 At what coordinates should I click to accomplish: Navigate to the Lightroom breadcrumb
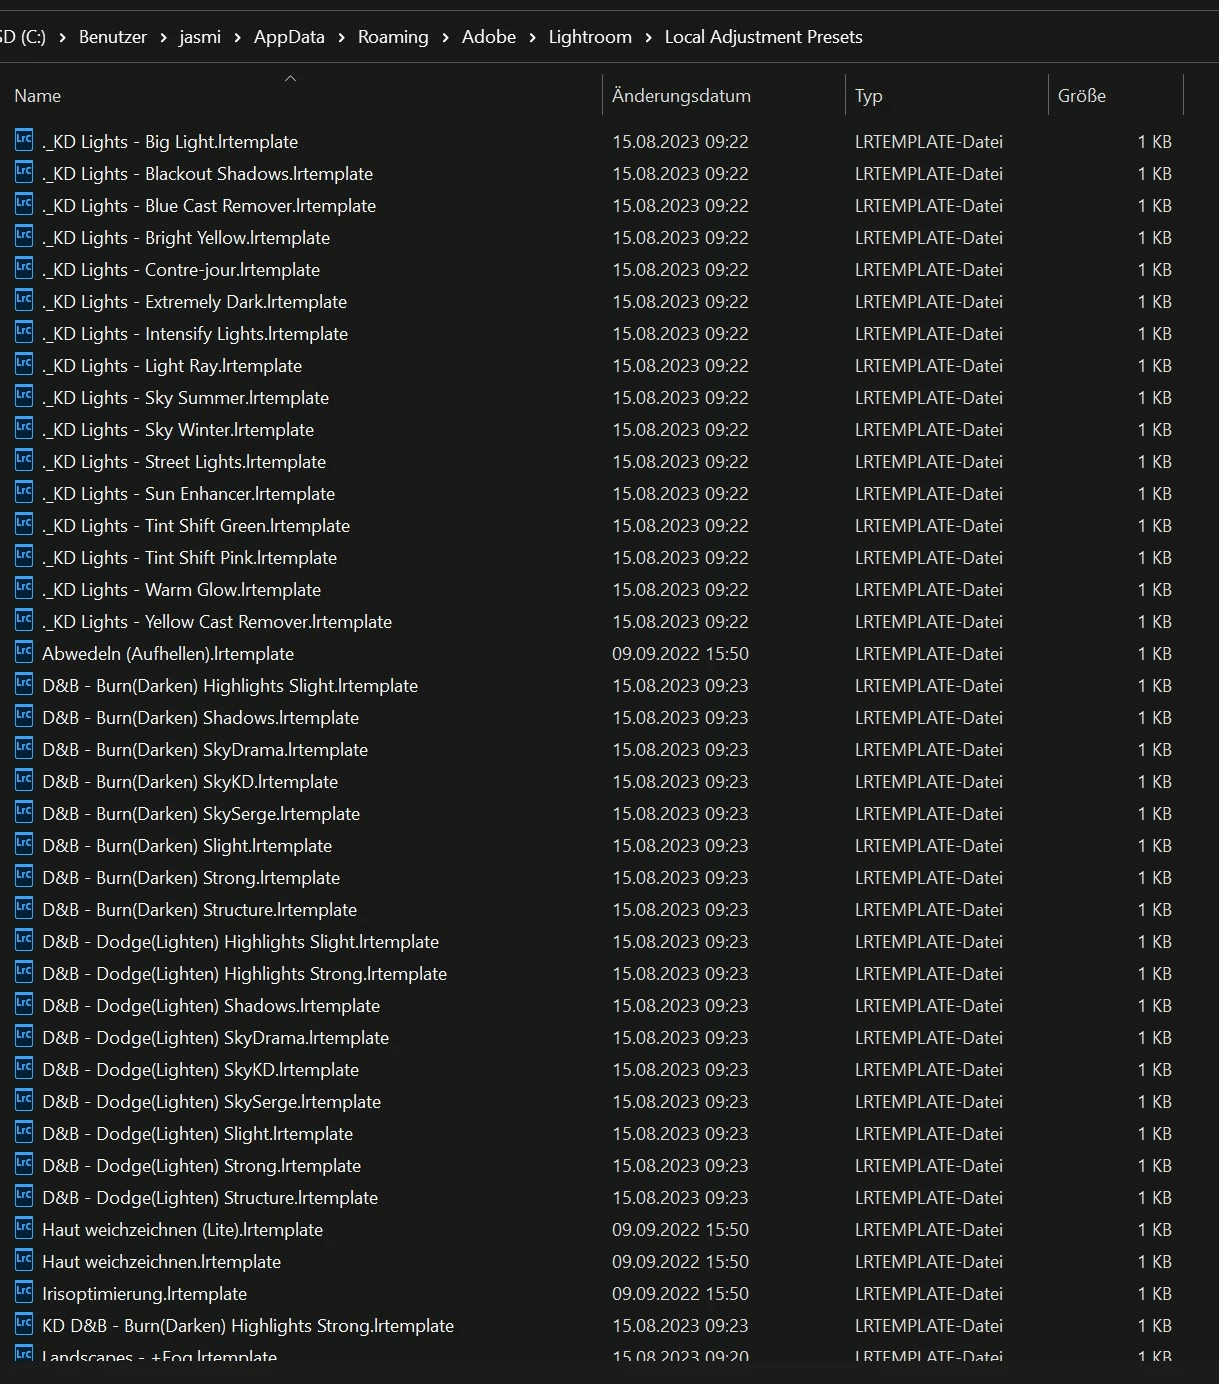pyautogui.click(x=590, y=37)
